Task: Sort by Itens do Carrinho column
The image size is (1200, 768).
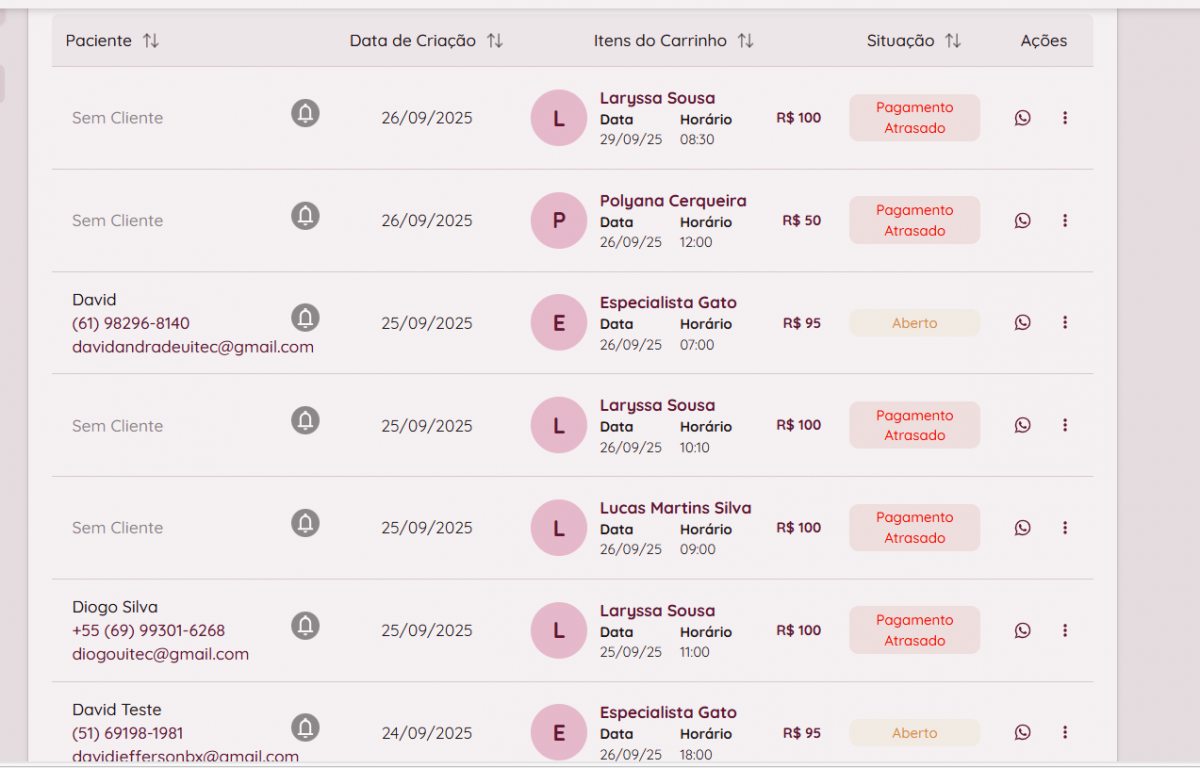Action: click(745, 41)
